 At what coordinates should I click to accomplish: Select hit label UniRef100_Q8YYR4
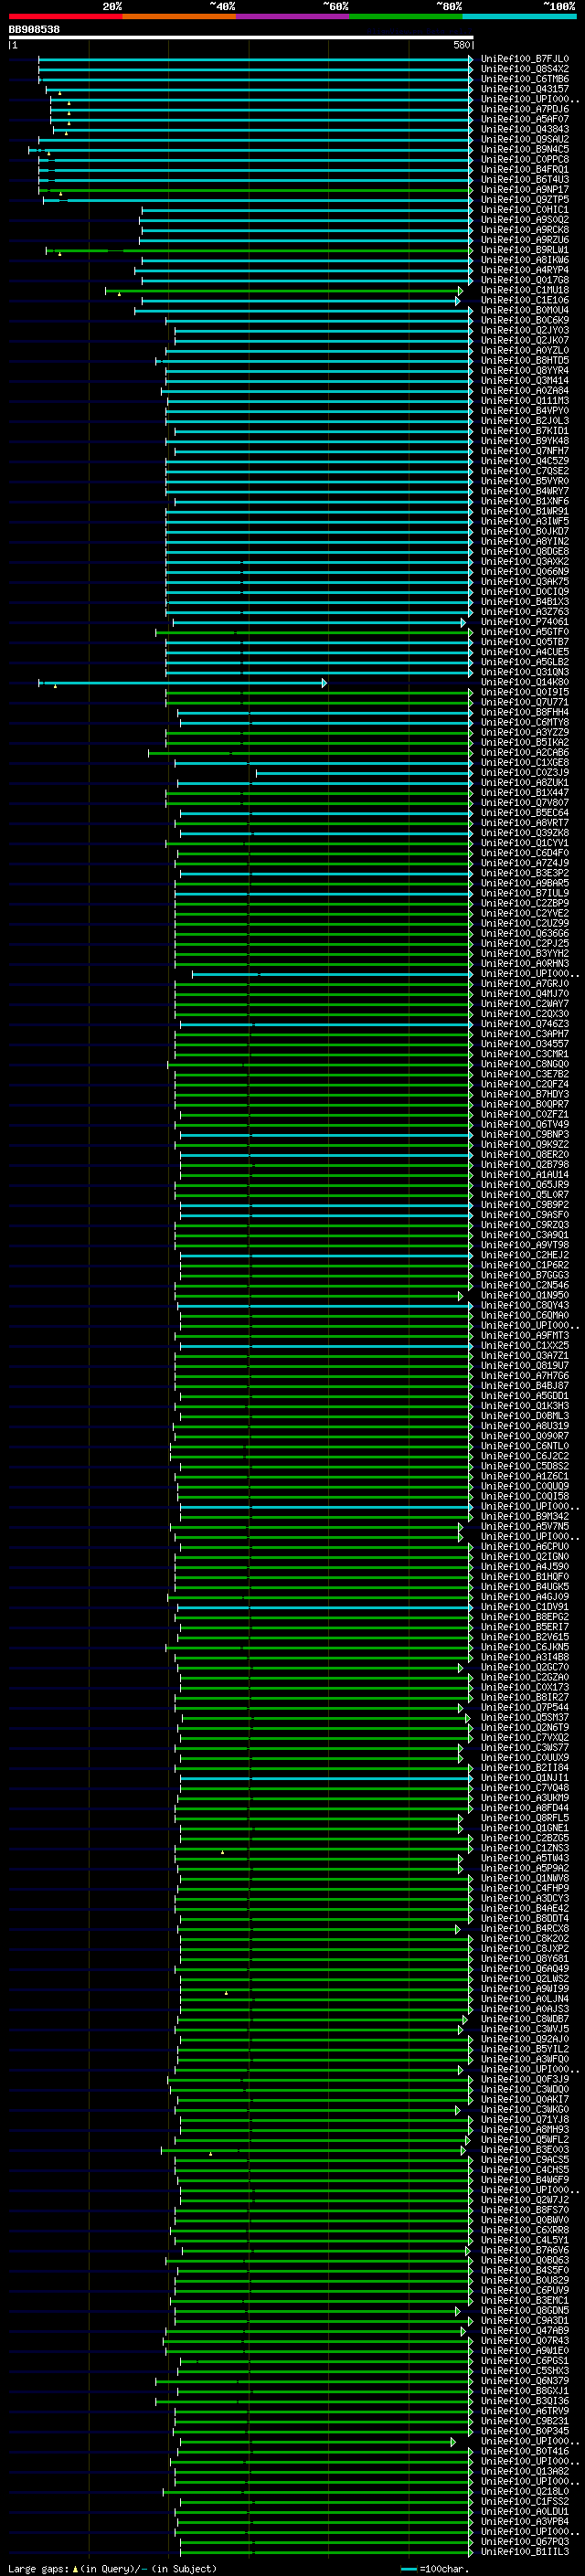coord(524,371)
